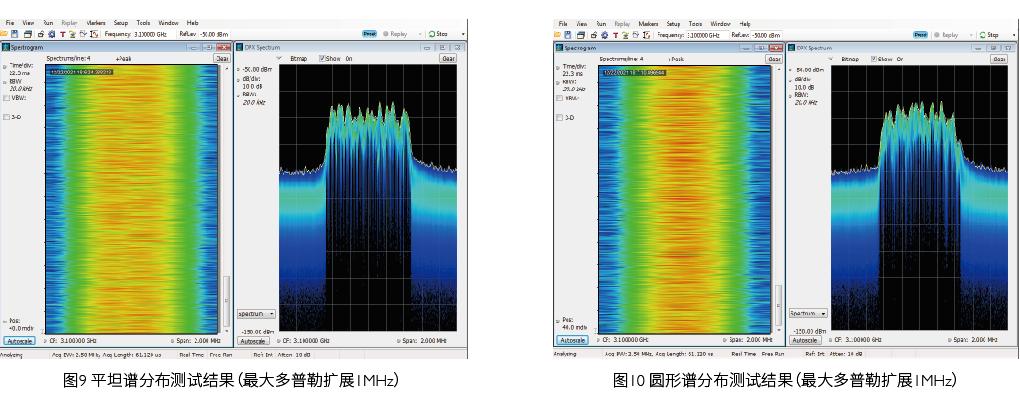Image resolution: width=1020 pixels, height=402 pixels.
Task: Click the DPX Spectrum title icon in Figure 10 window
Action: click(x=791, y=47)
